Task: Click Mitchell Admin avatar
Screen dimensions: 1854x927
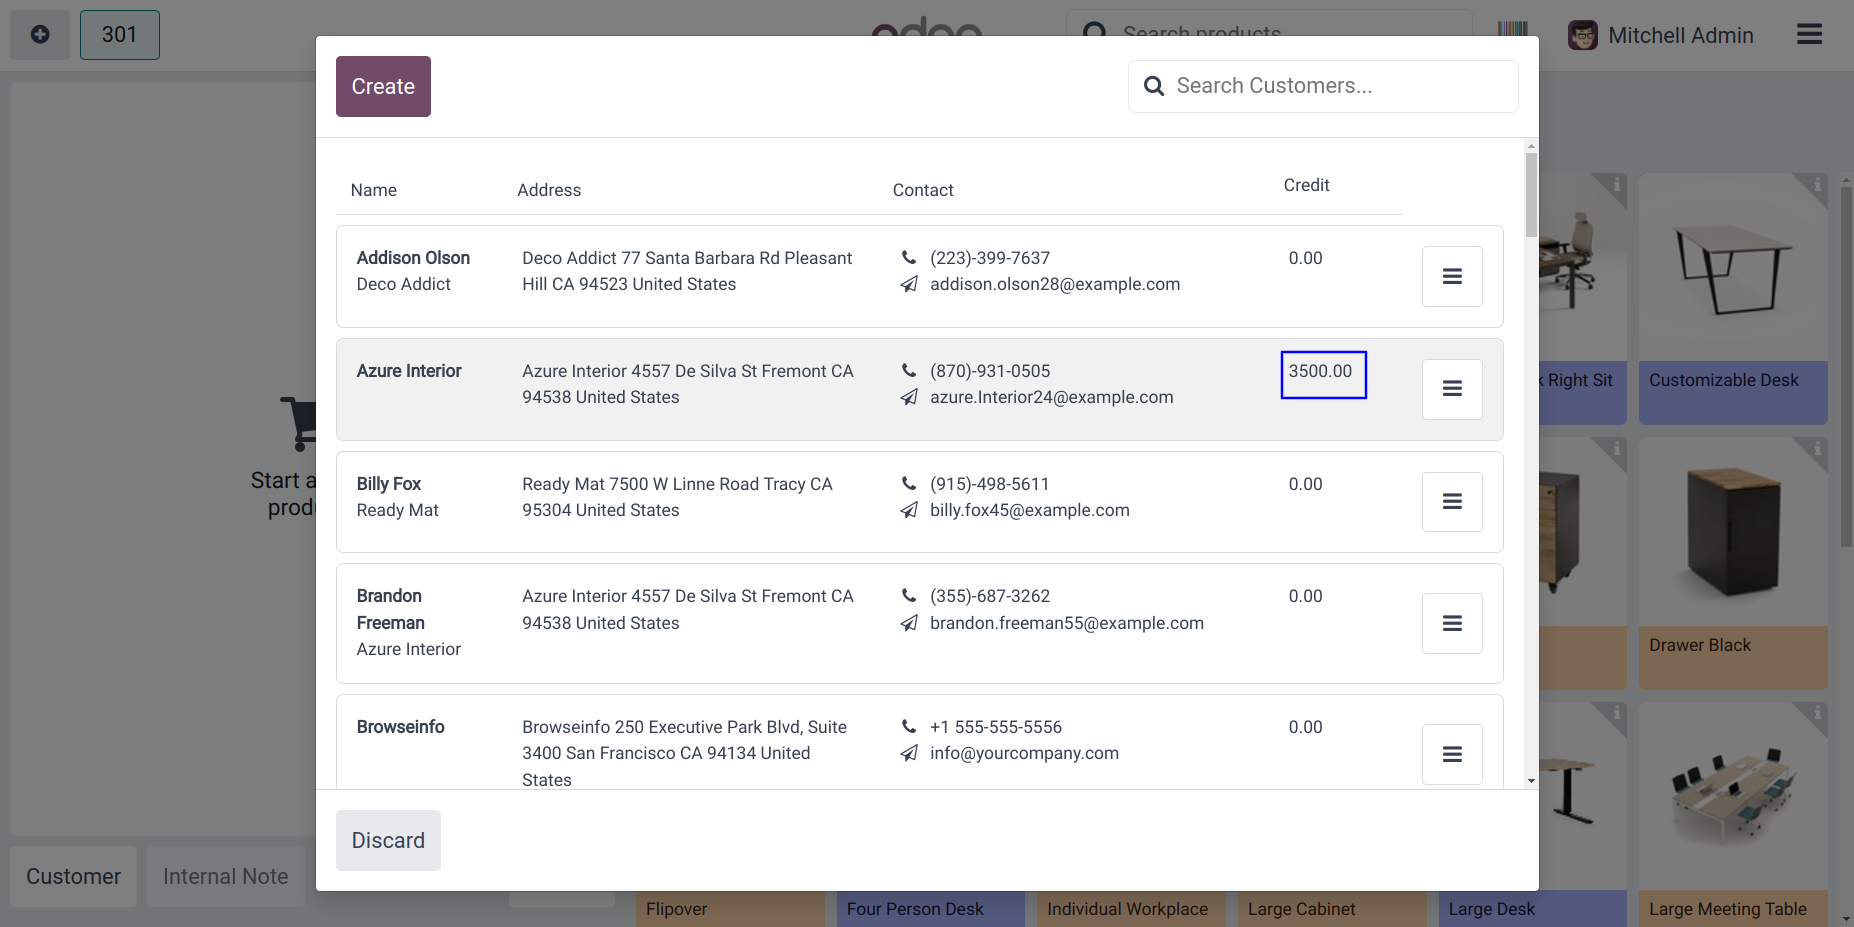Action: [x=1582, y=36]
